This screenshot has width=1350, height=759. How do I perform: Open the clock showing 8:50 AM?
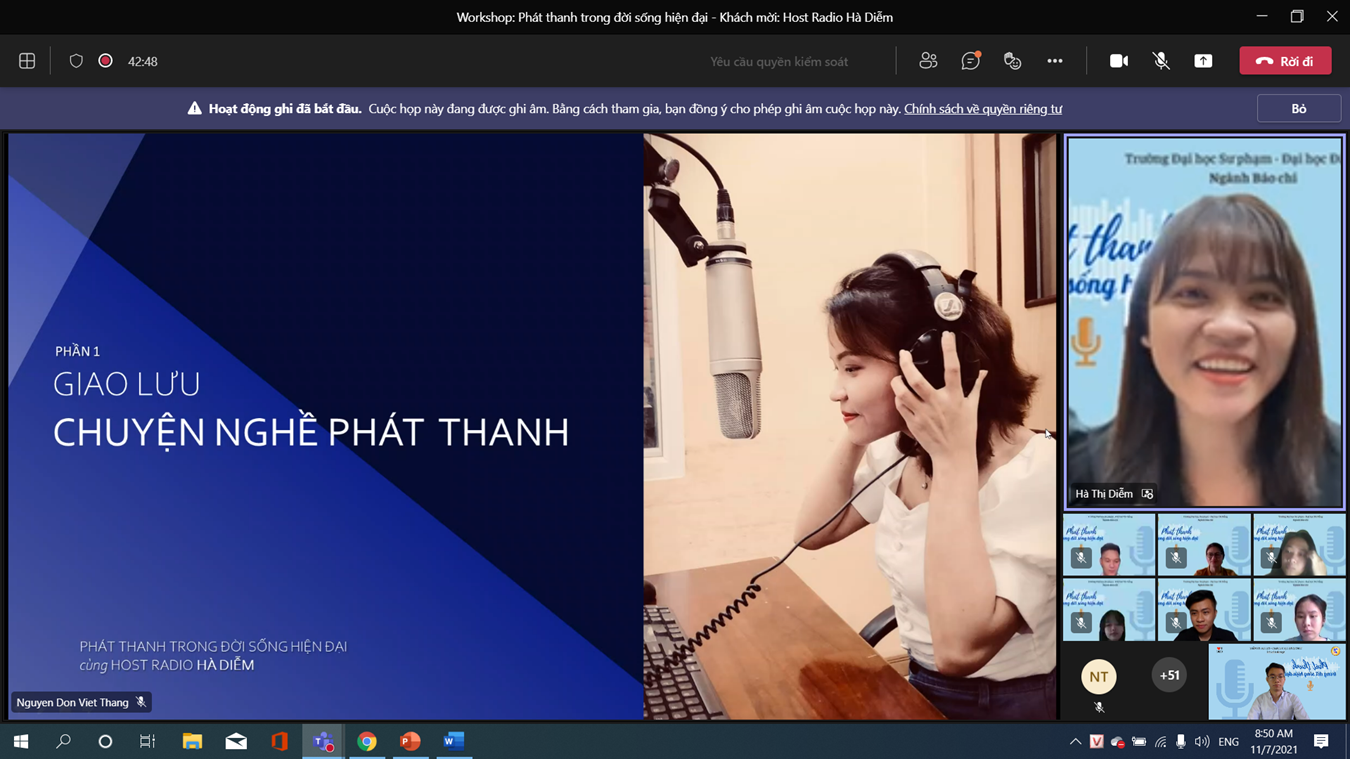tap(1274, 741)
